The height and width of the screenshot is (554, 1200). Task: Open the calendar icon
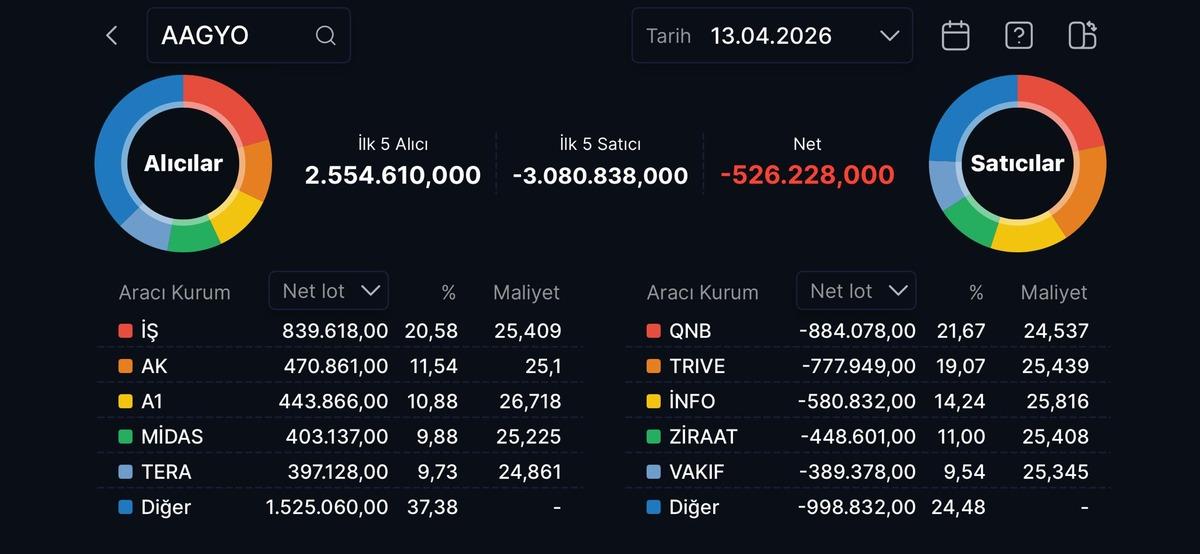955,36
